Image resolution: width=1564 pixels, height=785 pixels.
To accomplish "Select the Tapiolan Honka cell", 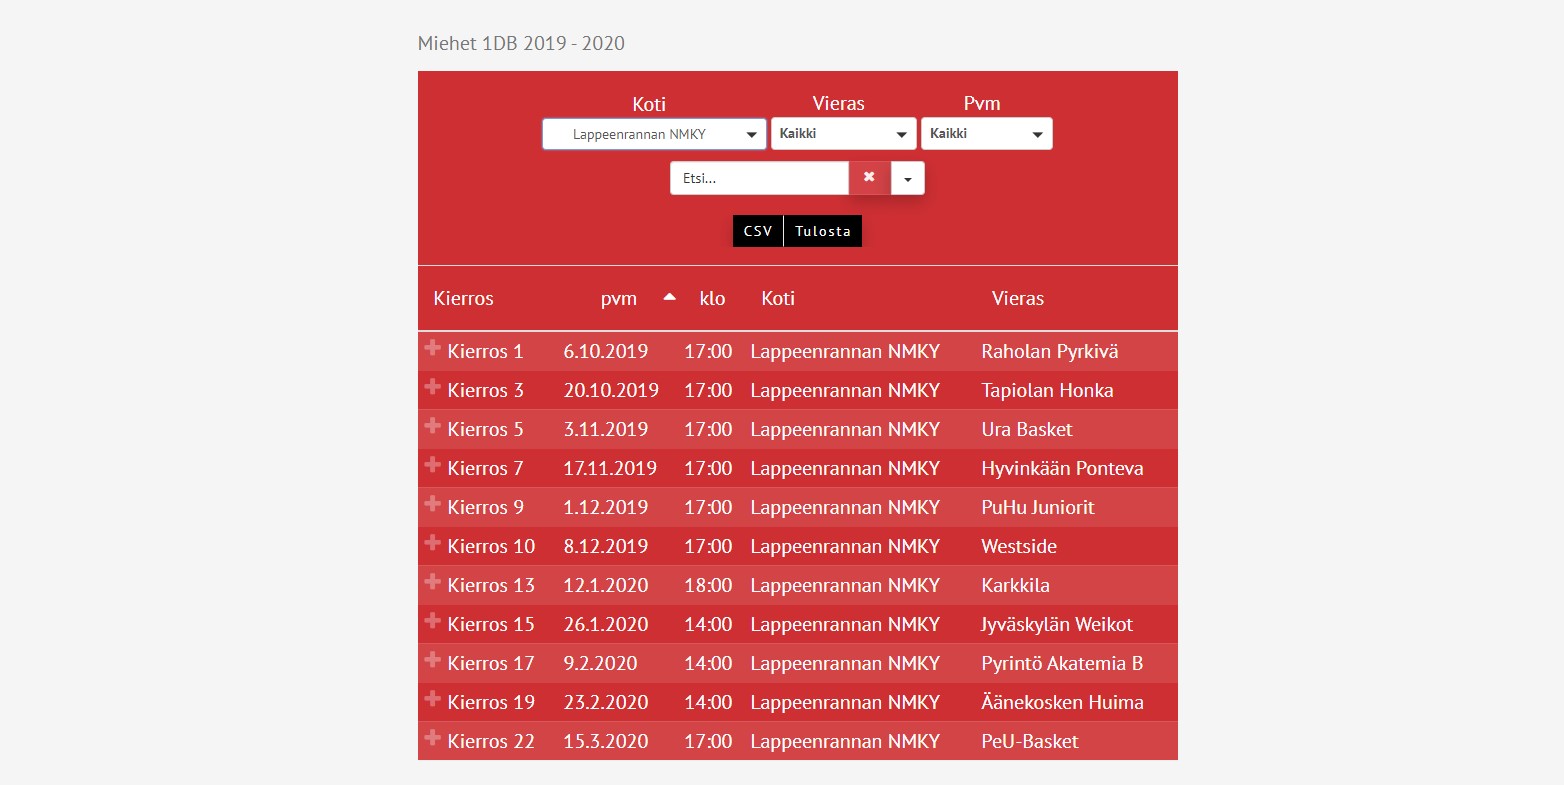I will [x=1047, y=391].
